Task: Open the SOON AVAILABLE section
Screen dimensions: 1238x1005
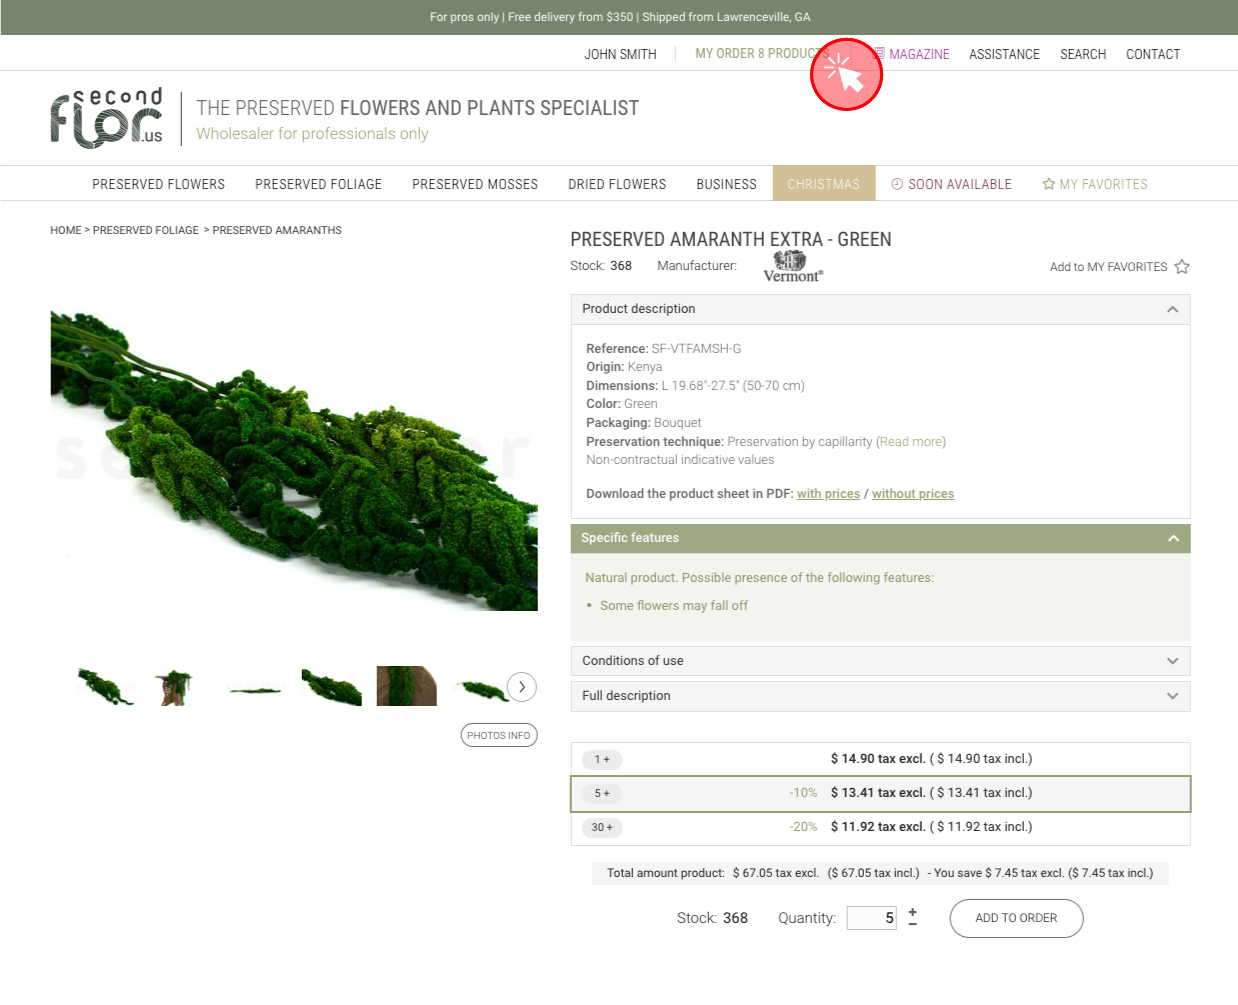Action: [951, 184]
